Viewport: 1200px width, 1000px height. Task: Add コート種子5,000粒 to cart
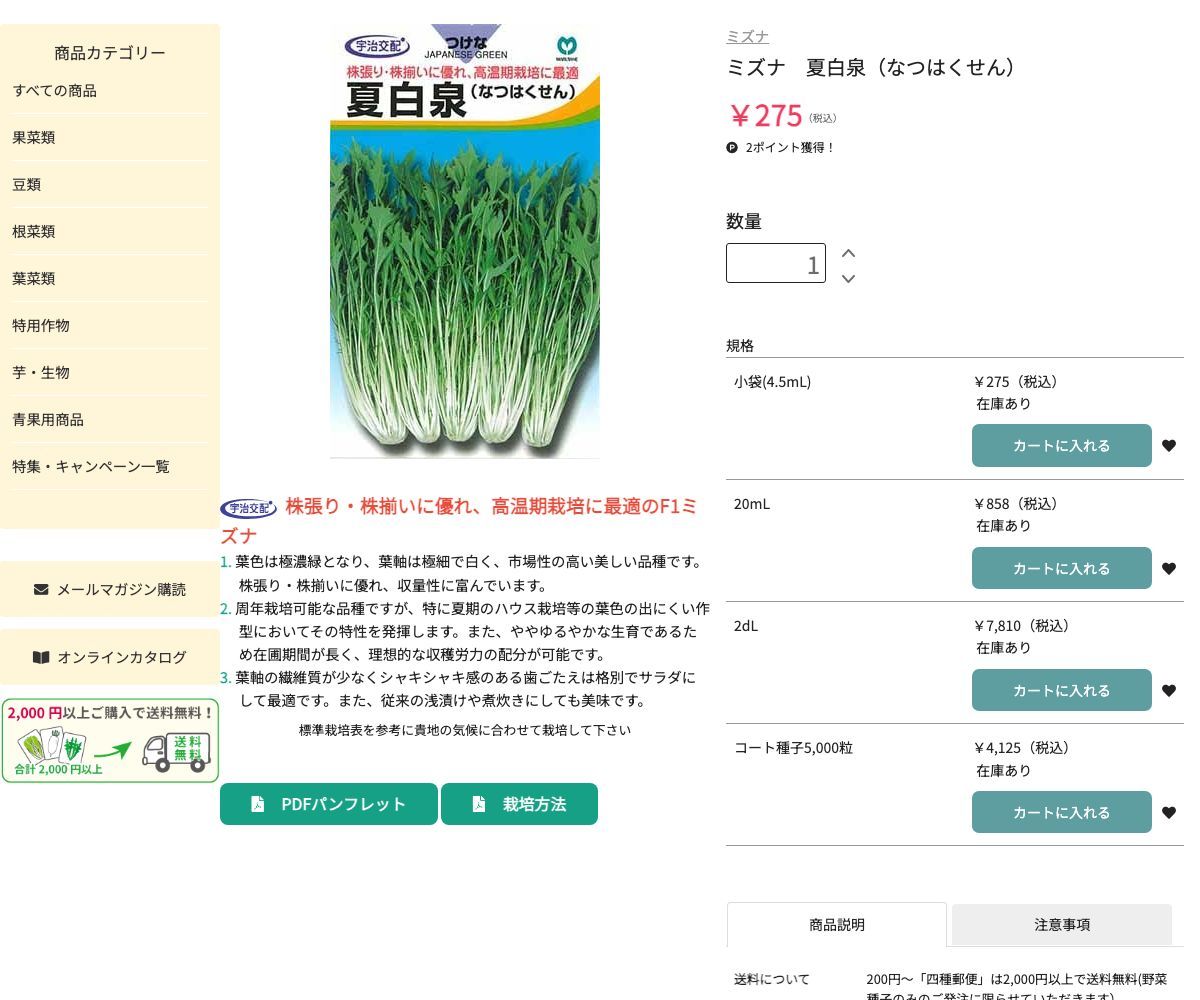(x=1061, y=813)
